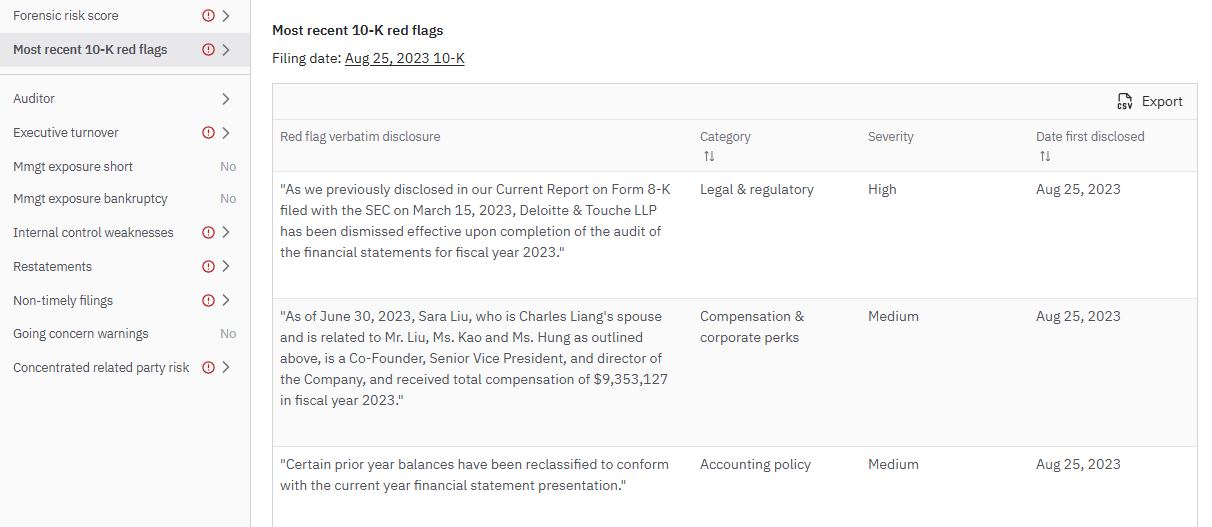1212x527 pixels.
Task: Expand the Restatements chevron
Action: point(226,267)
